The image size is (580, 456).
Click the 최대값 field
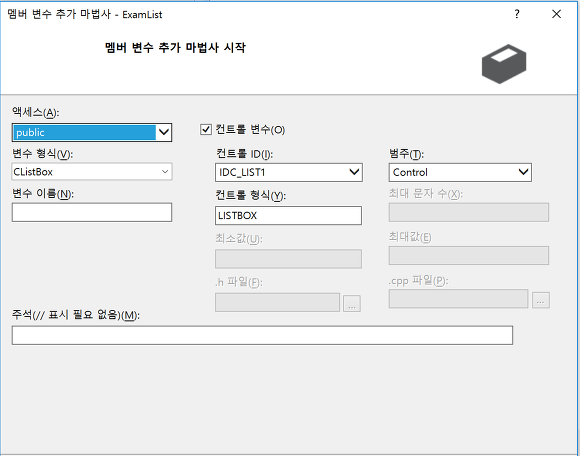(x=469, y=255)
